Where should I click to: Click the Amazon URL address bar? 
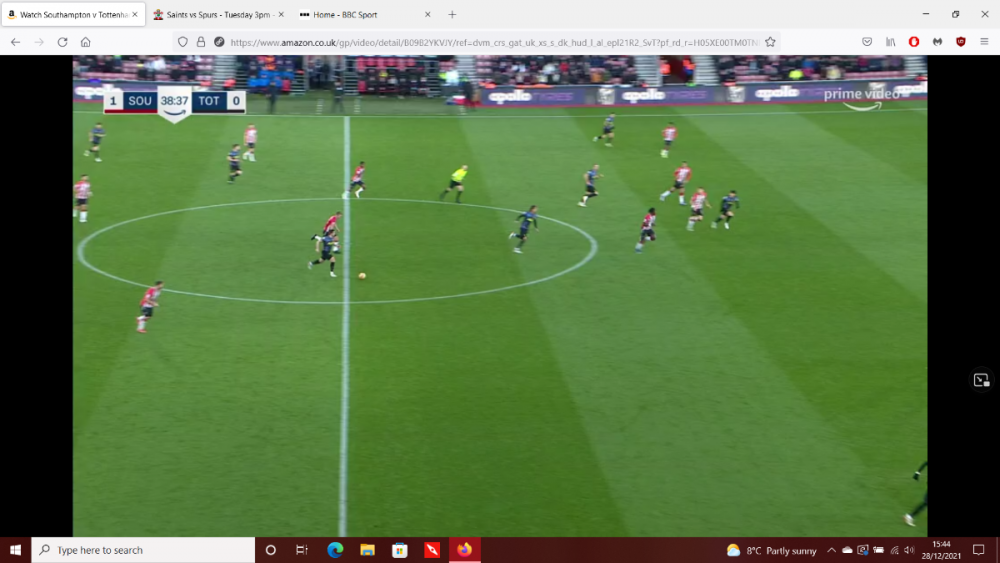coord(490,42)
